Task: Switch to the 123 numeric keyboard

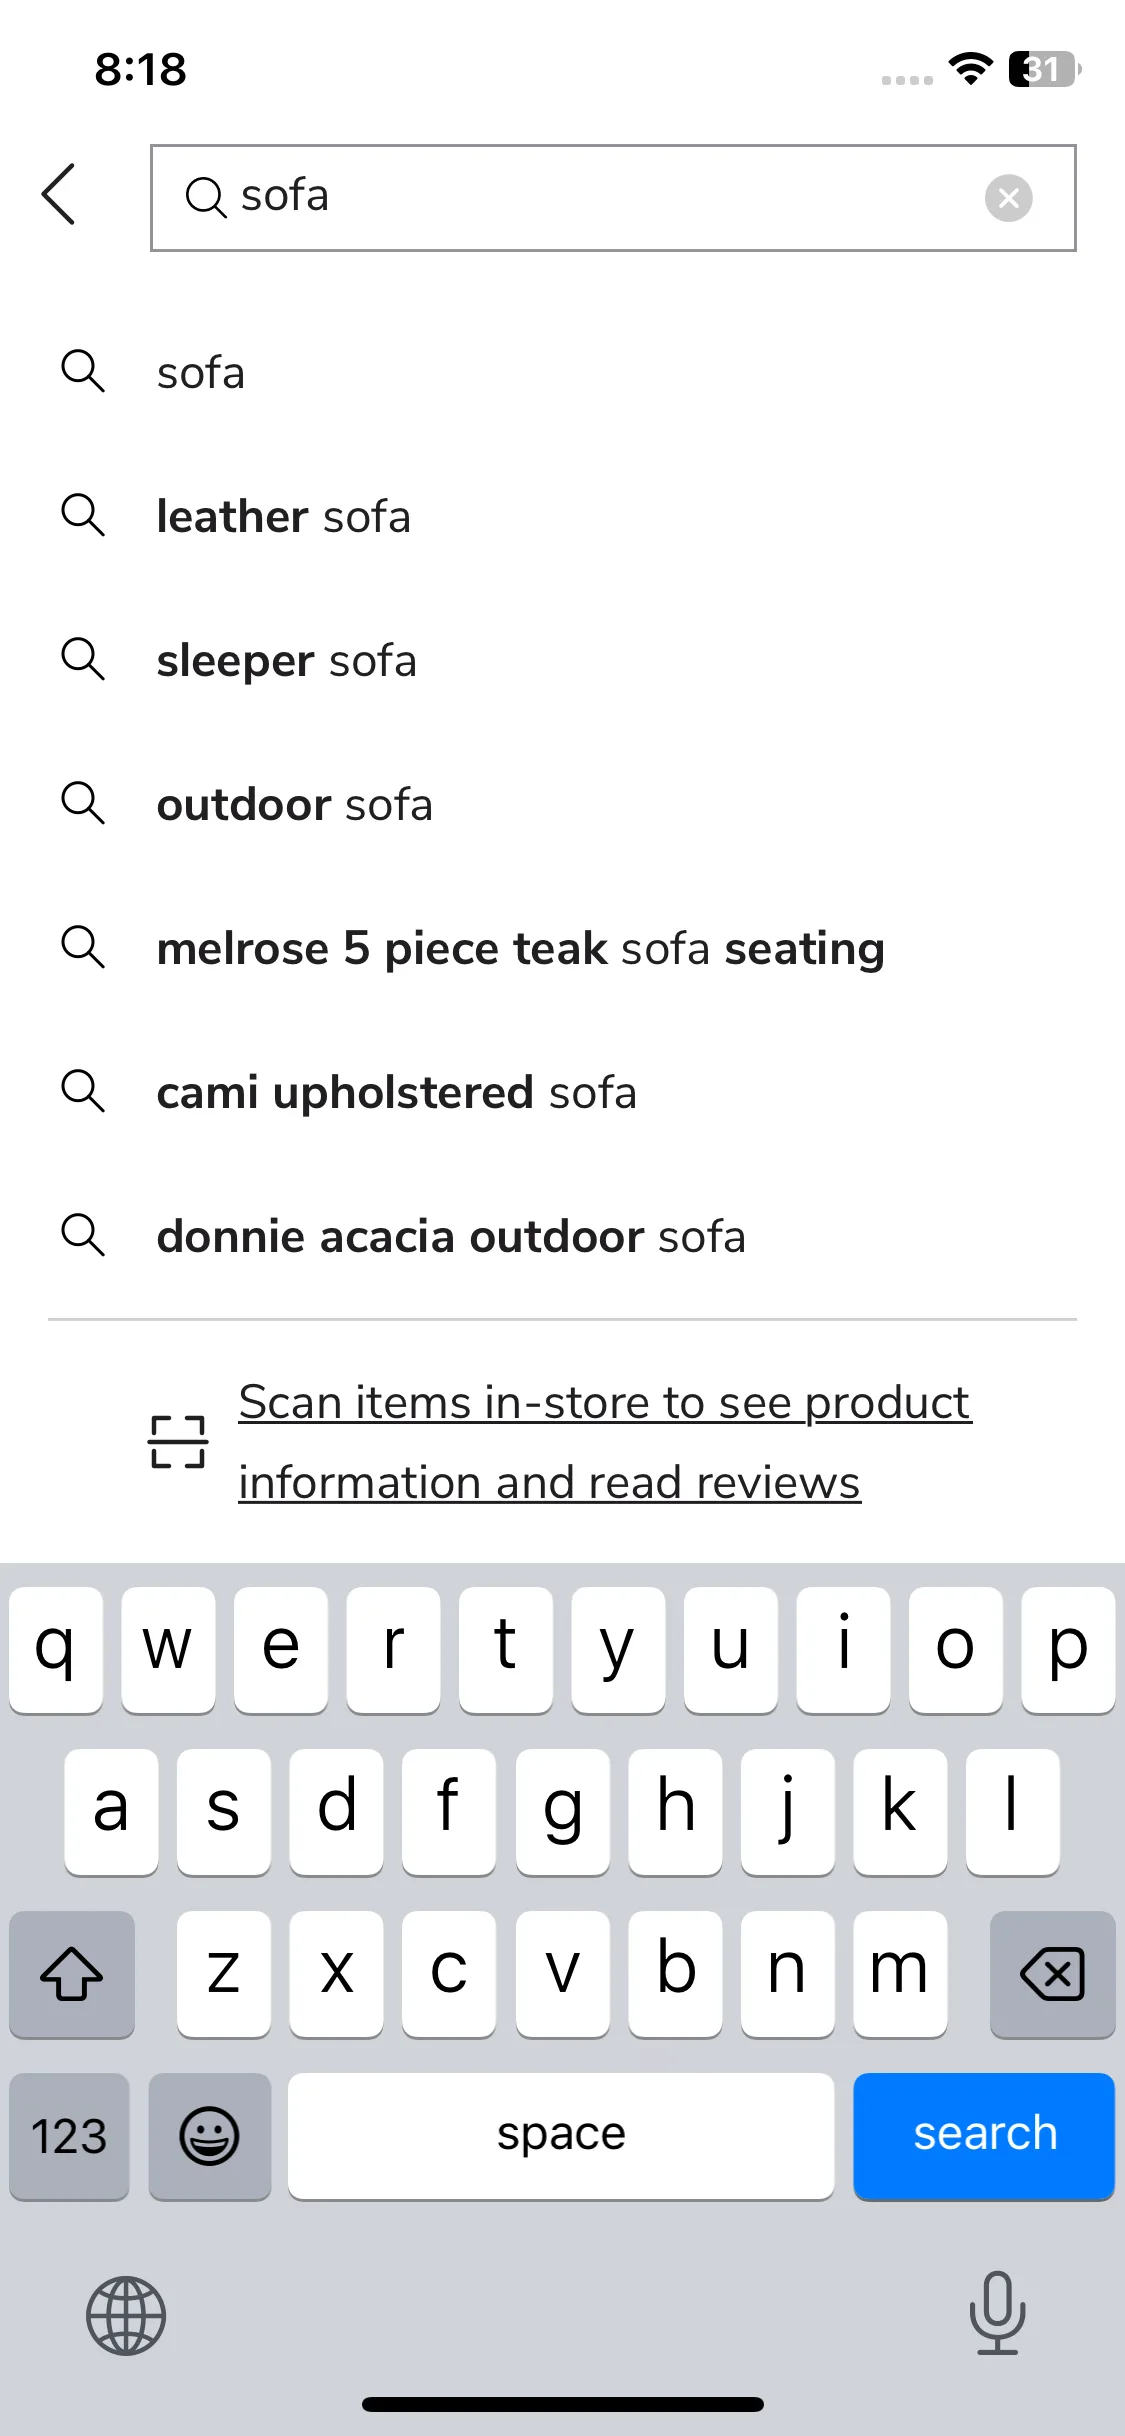Action: [69, 2136]
